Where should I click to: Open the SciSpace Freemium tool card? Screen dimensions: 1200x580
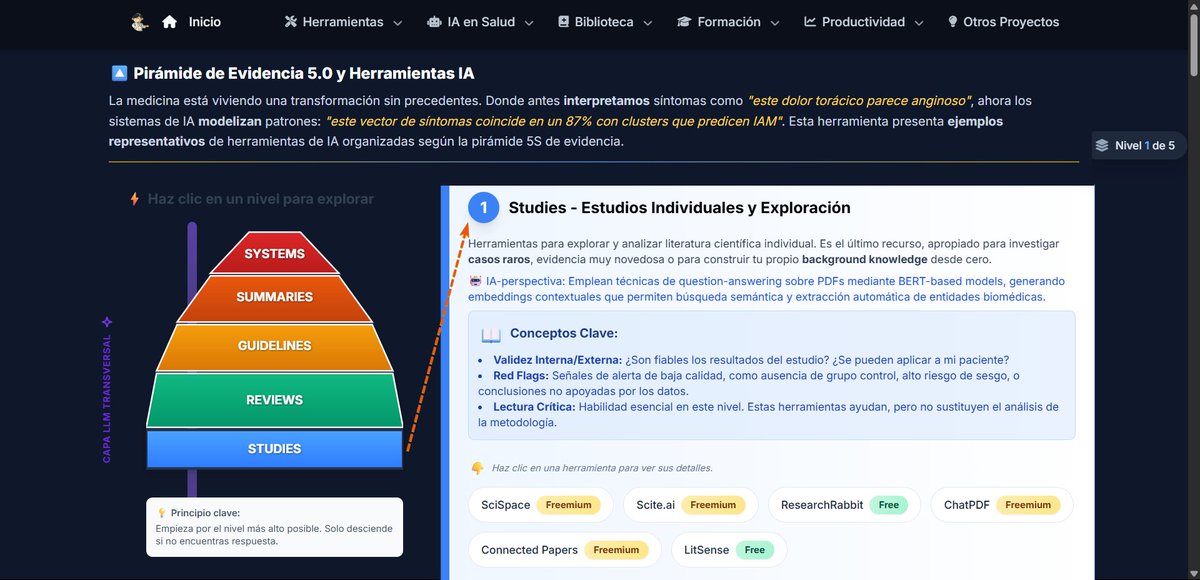540,505
